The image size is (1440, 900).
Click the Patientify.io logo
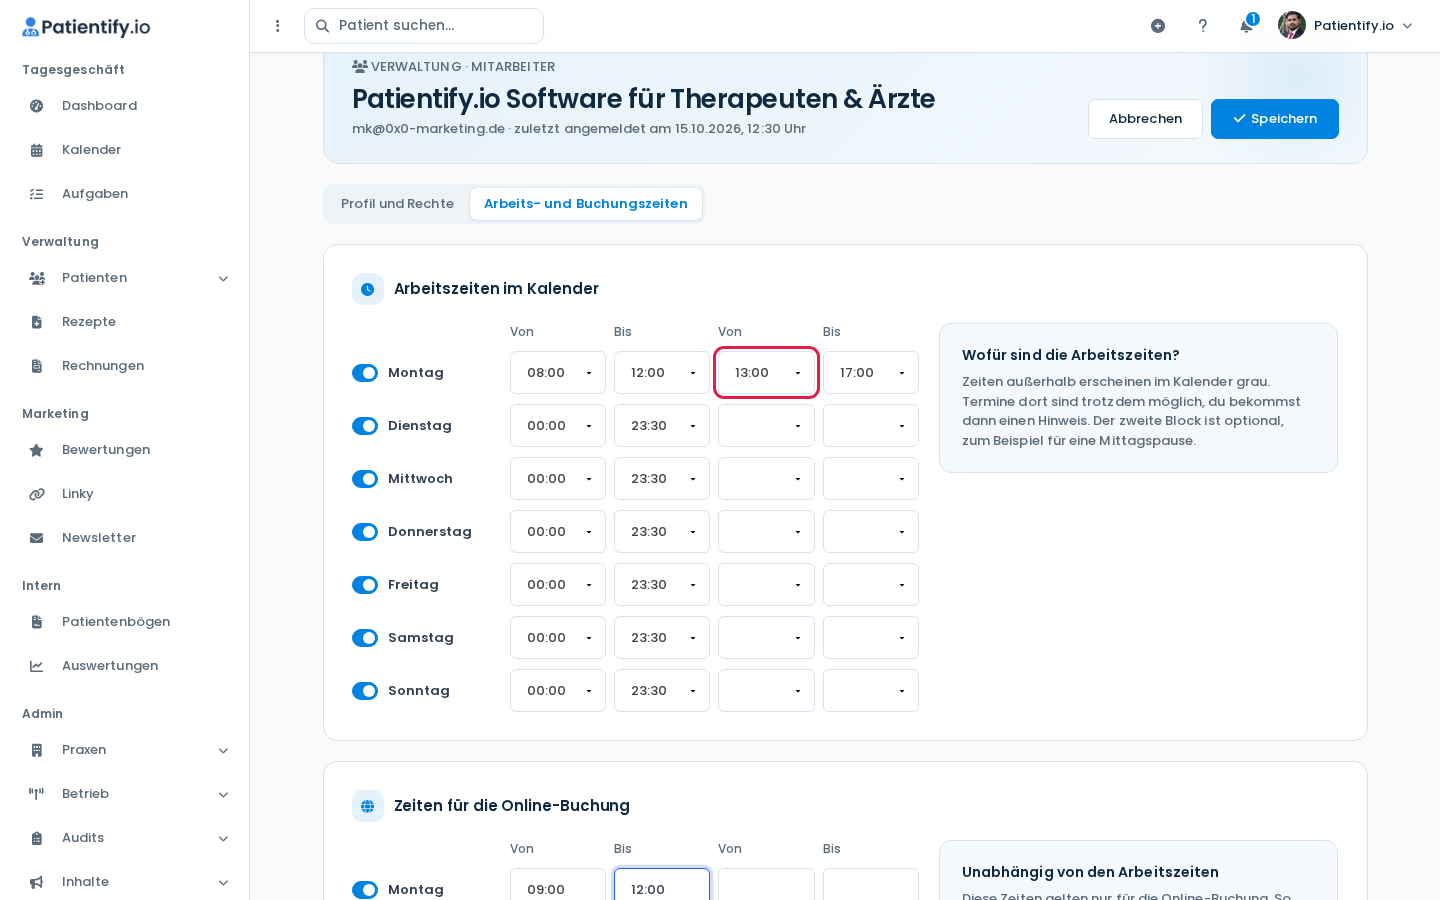click(x=86, y=27)
